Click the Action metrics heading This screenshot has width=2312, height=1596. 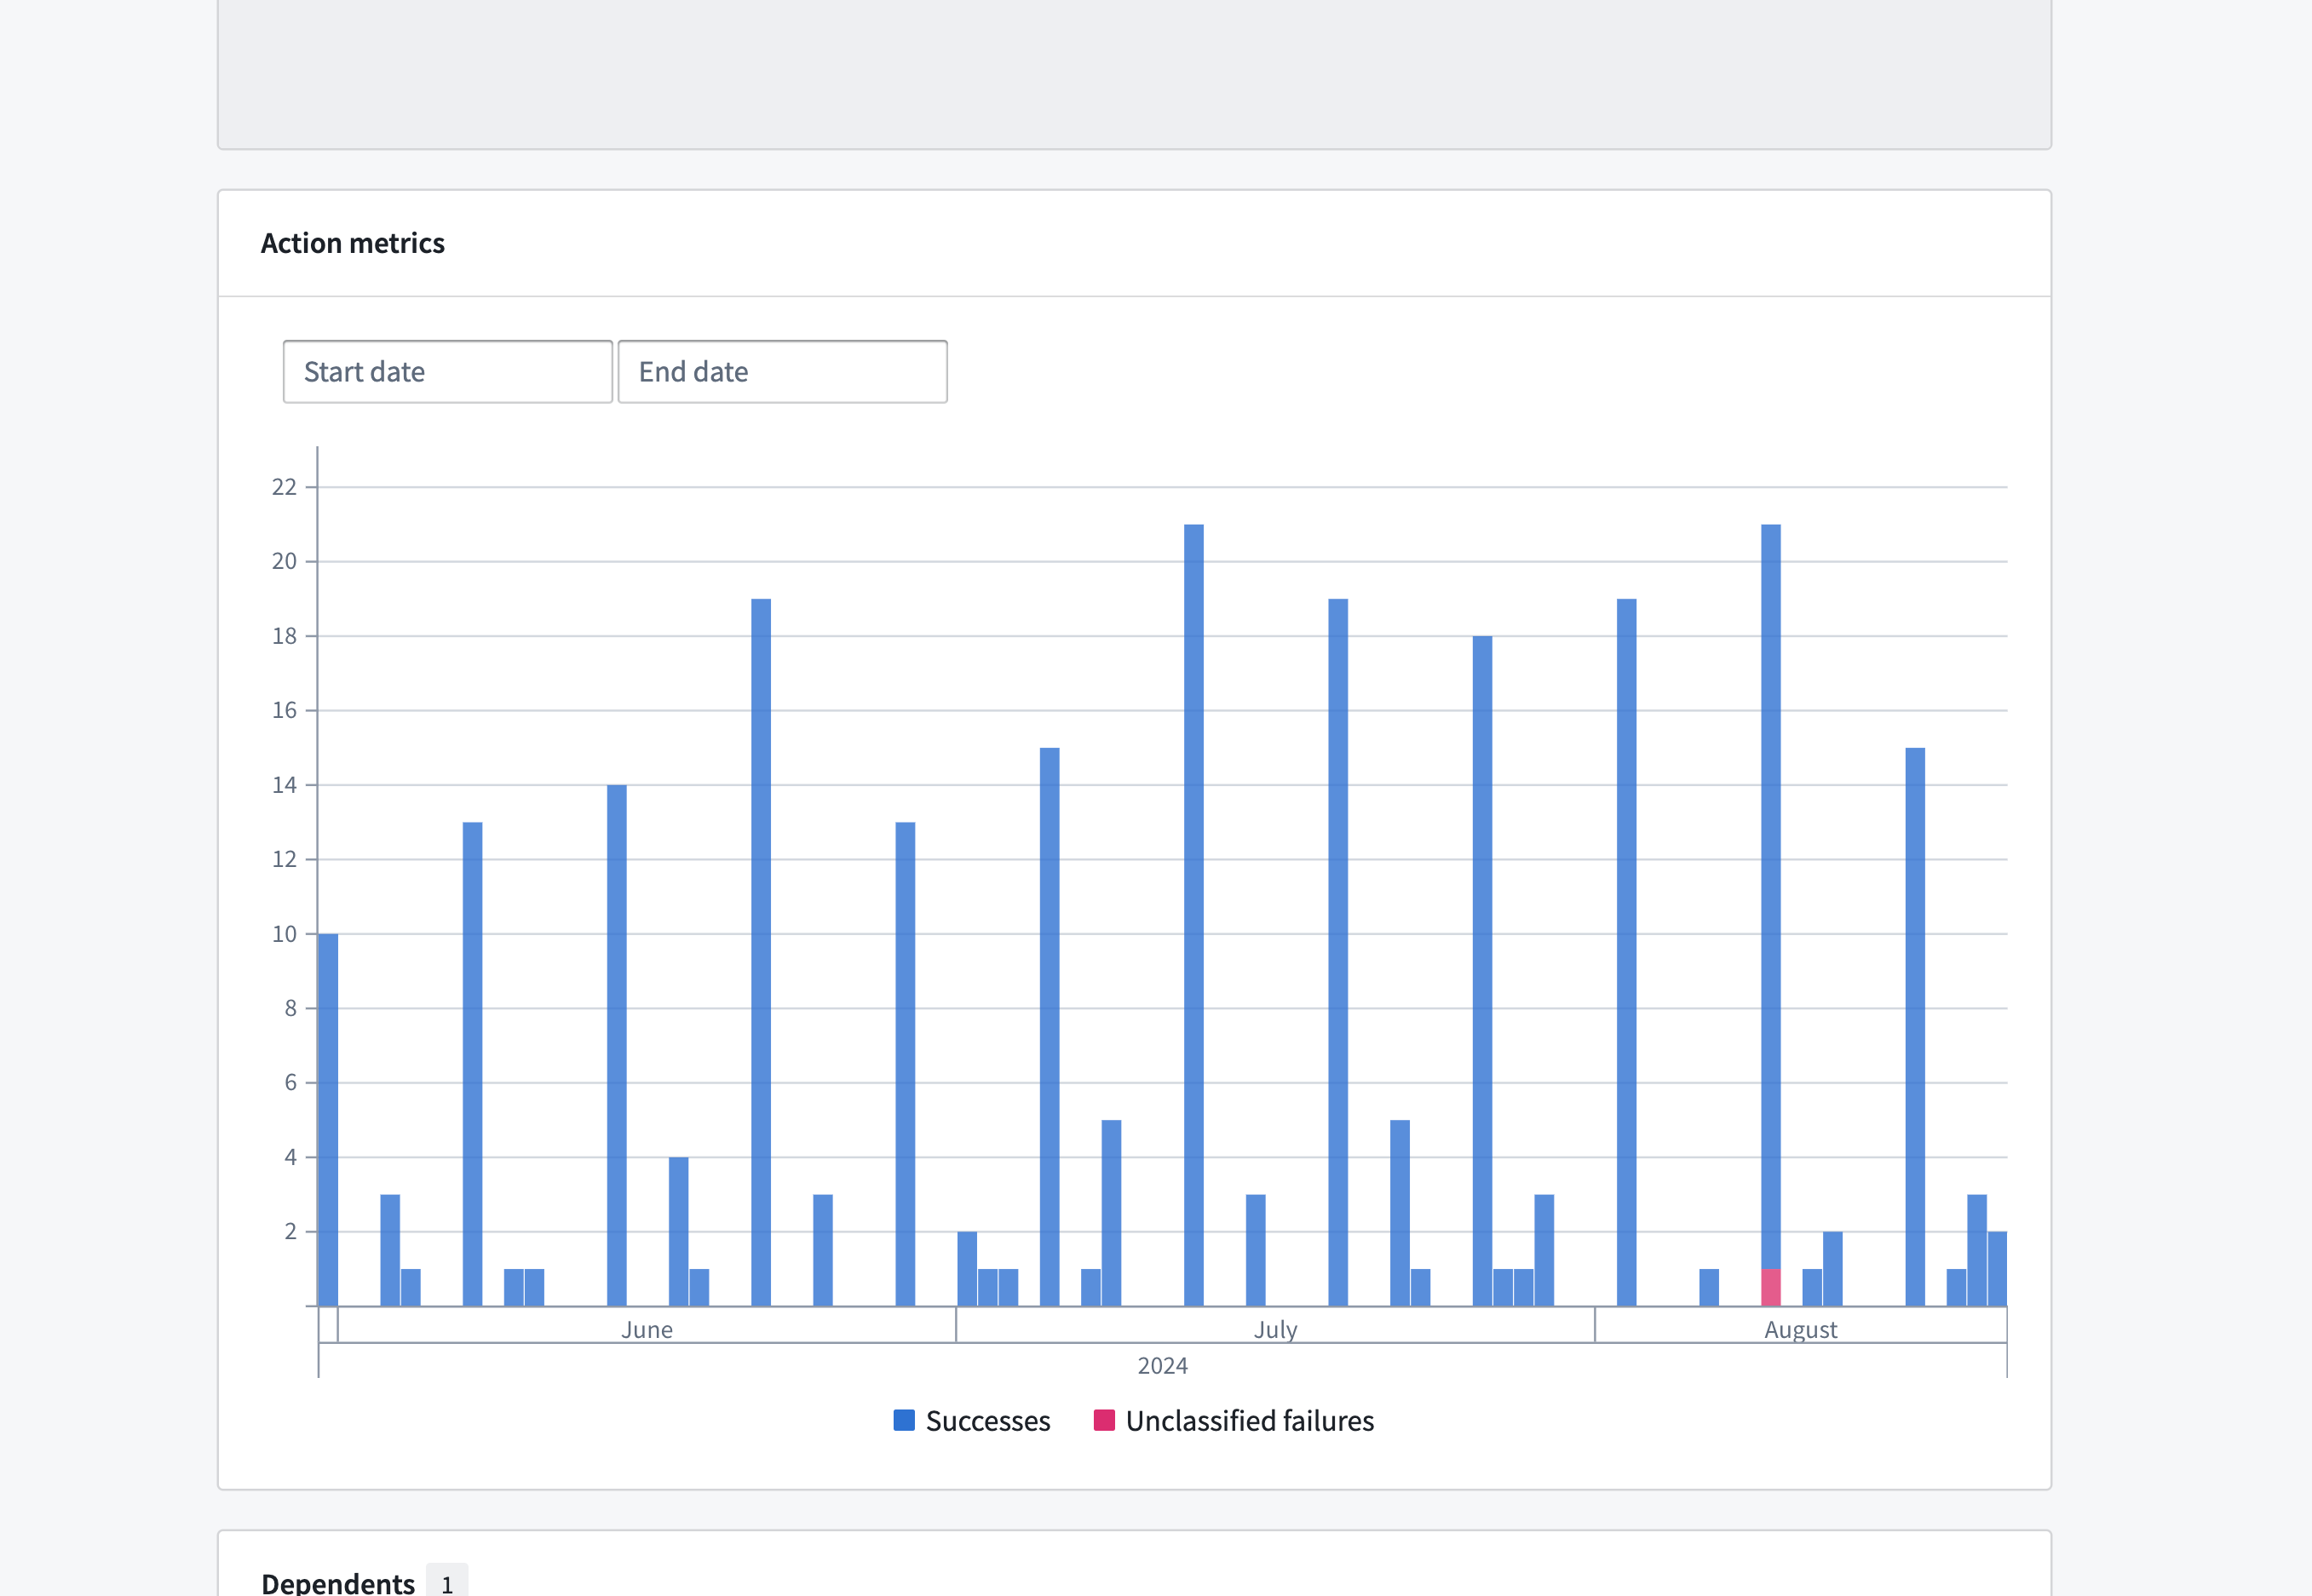click(352, 243)
